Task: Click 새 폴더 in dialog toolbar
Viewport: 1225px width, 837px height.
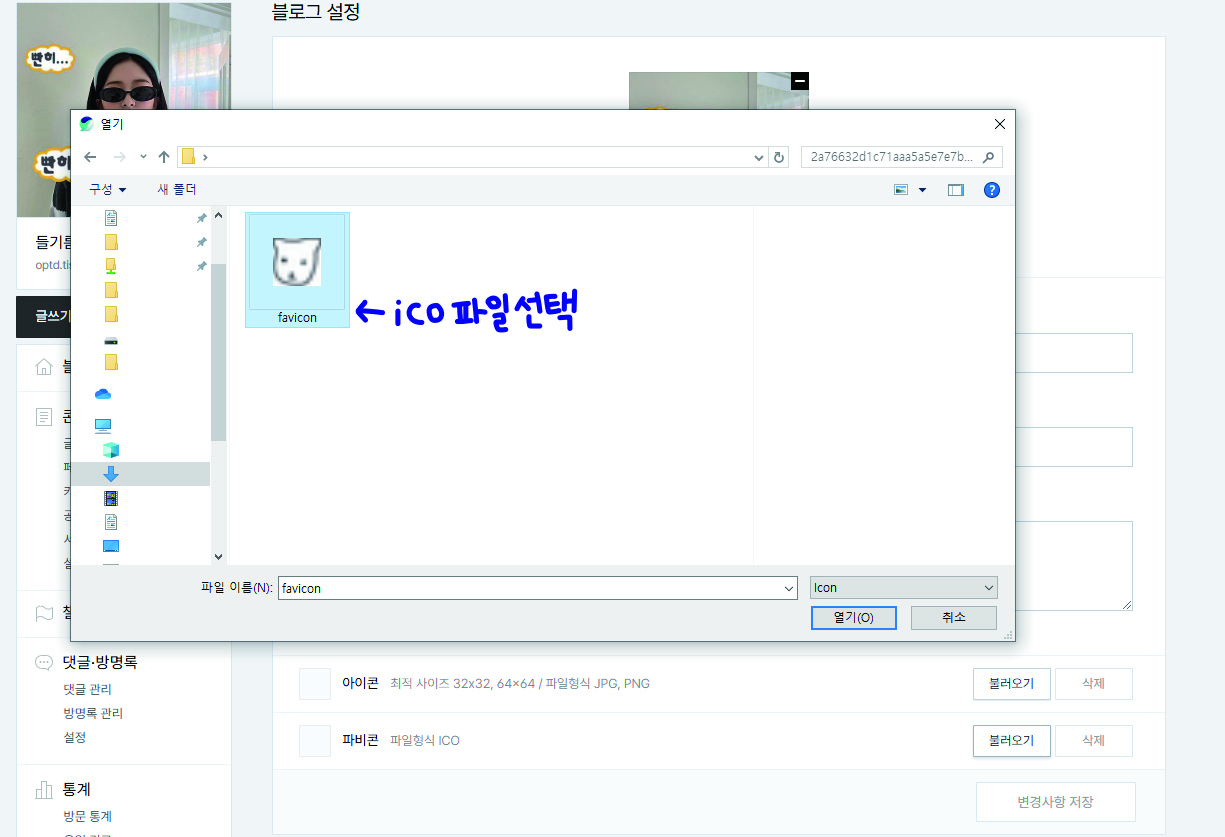Action: click(x=177, y=189)
